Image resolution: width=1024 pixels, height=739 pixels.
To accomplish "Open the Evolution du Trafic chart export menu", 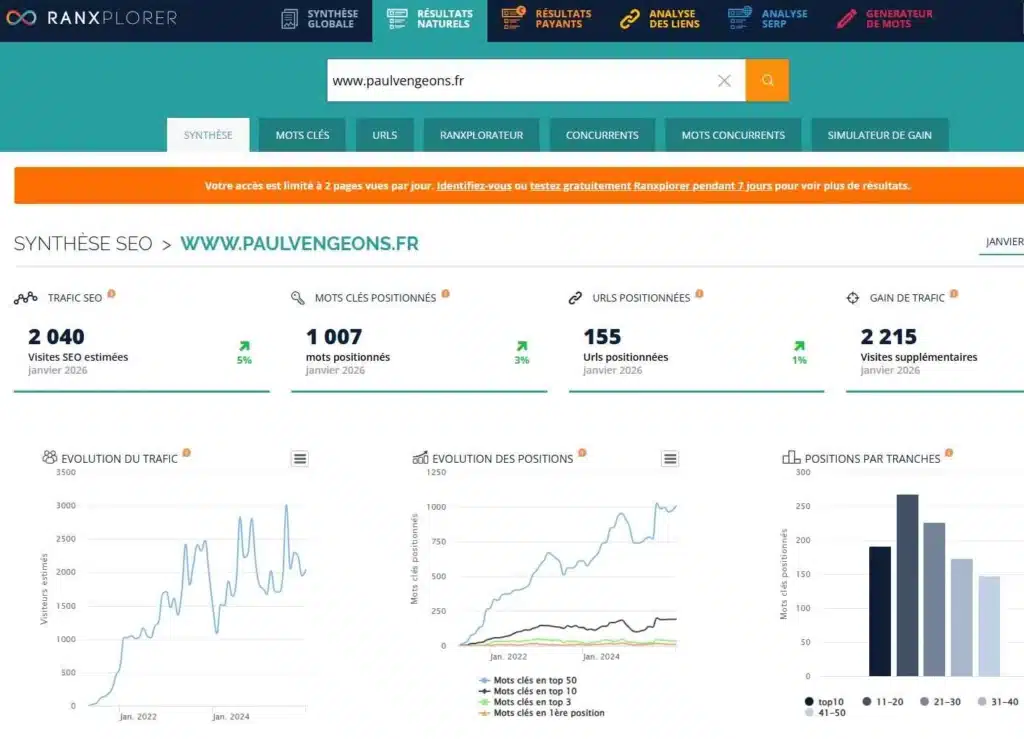I will click(298, 458).
